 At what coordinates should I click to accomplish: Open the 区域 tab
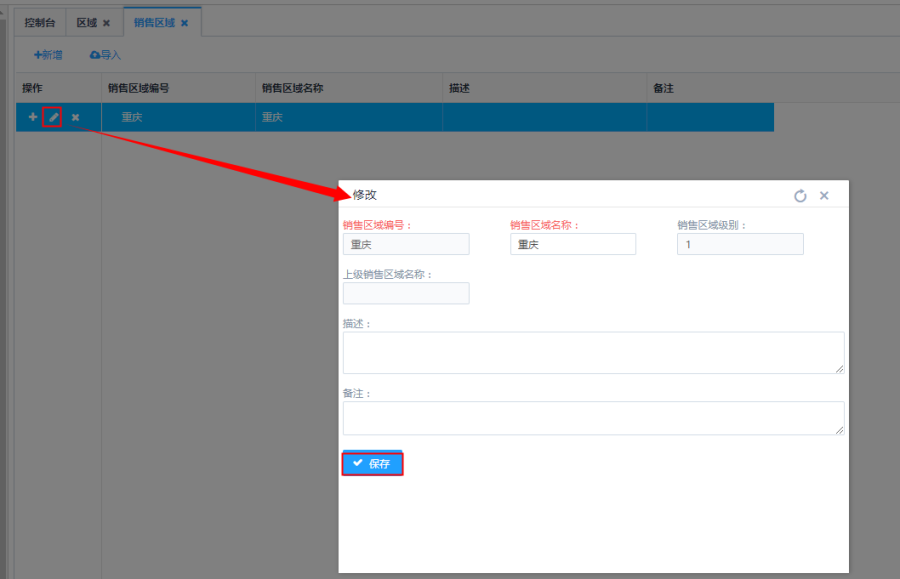[87, 22]
